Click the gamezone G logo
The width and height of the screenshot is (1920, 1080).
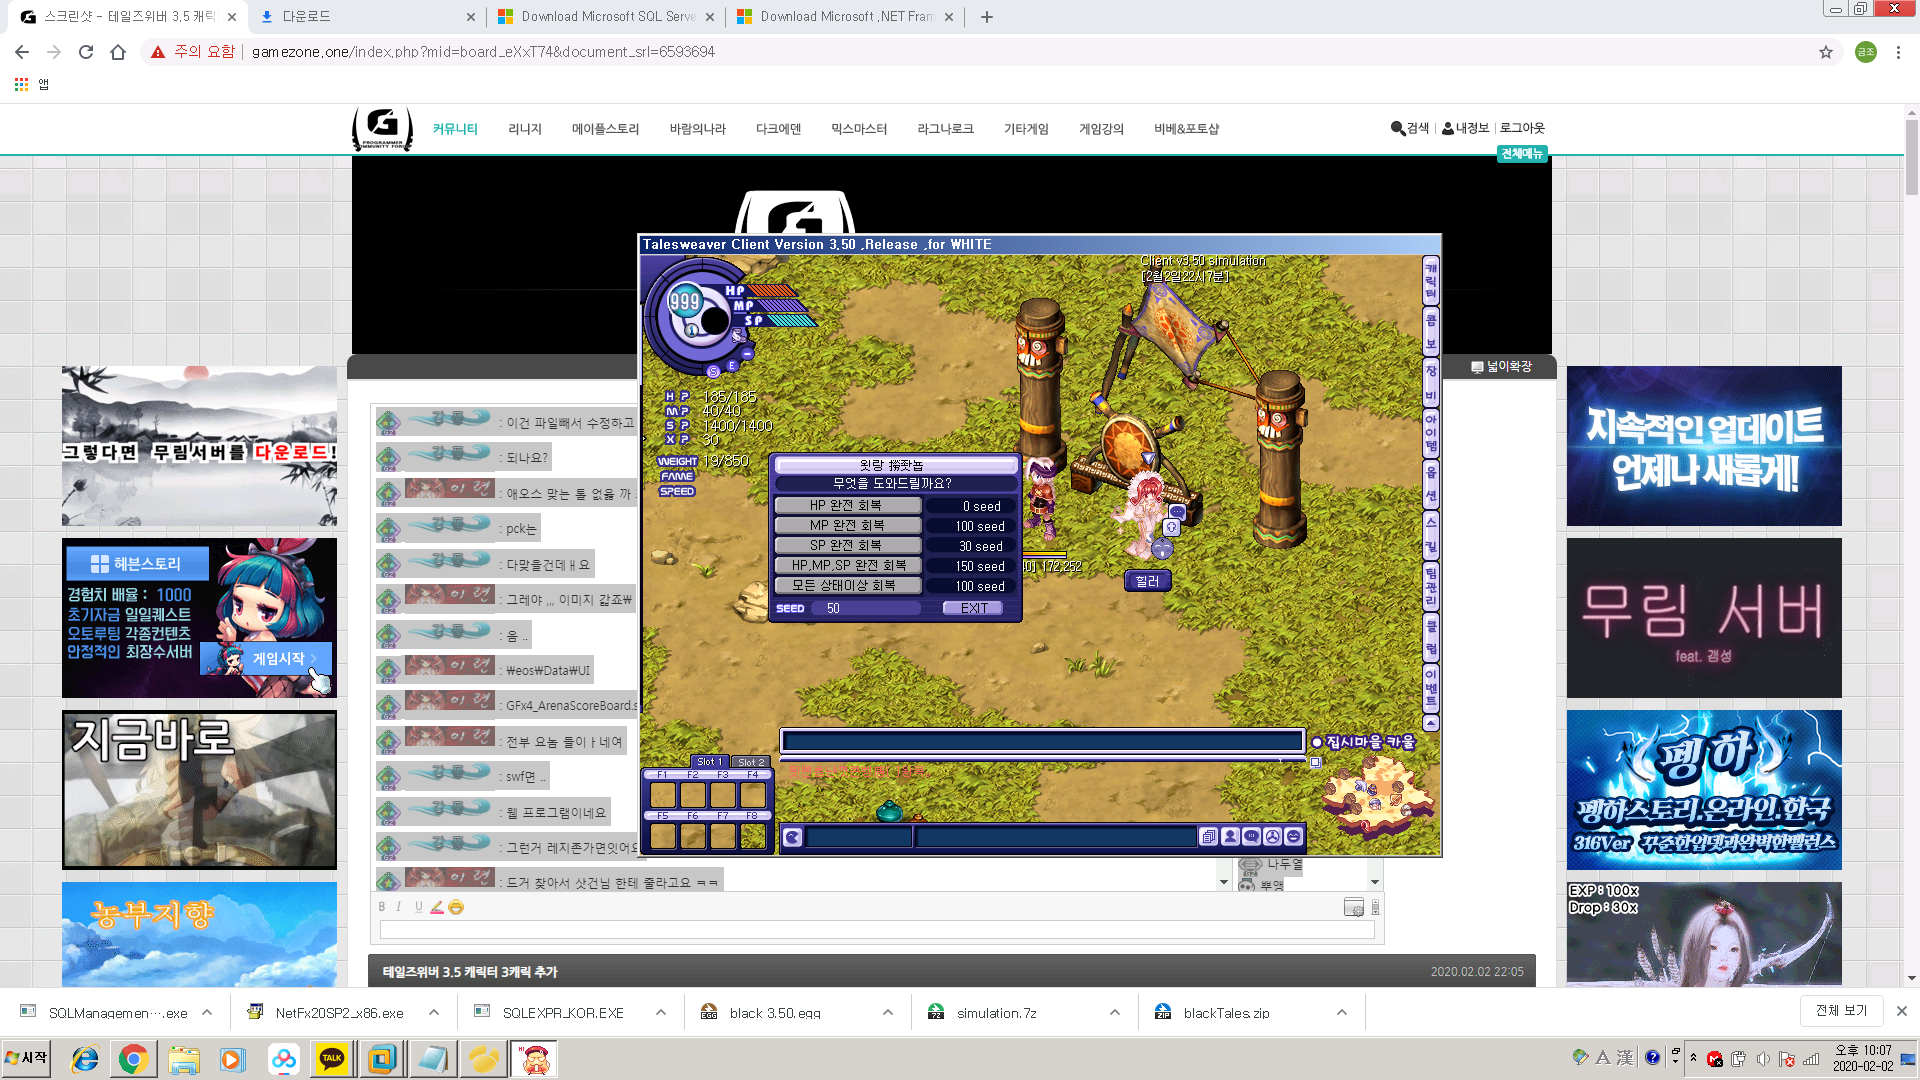(x=382, y=128)
